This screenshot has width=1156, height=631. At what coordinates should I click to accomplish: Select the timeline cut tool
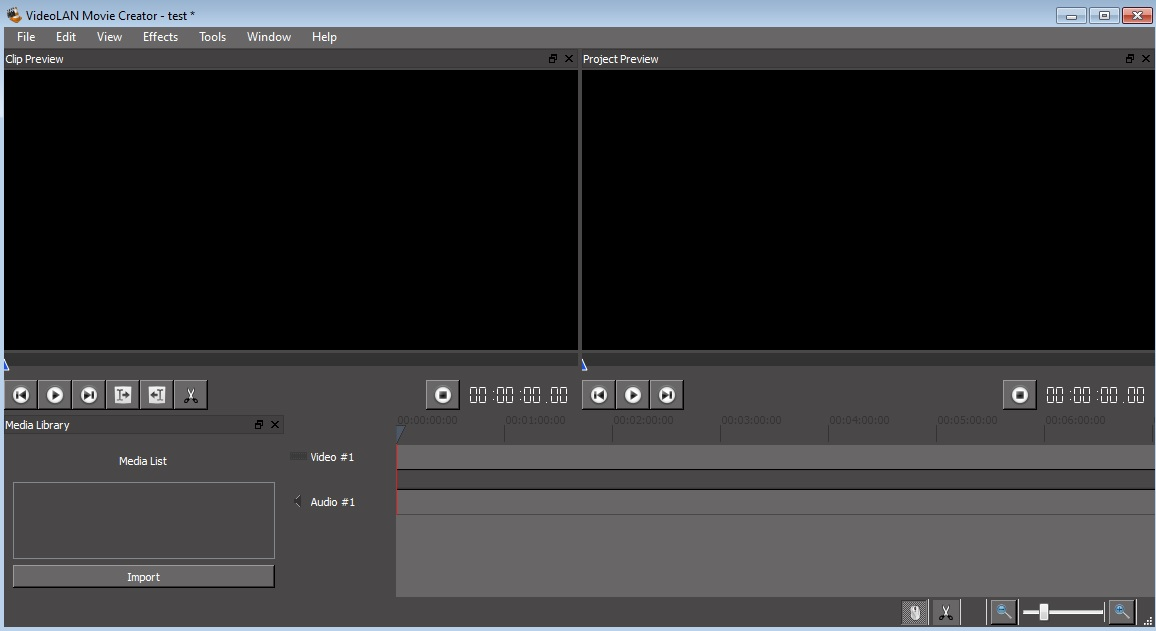tap(946, 612)
